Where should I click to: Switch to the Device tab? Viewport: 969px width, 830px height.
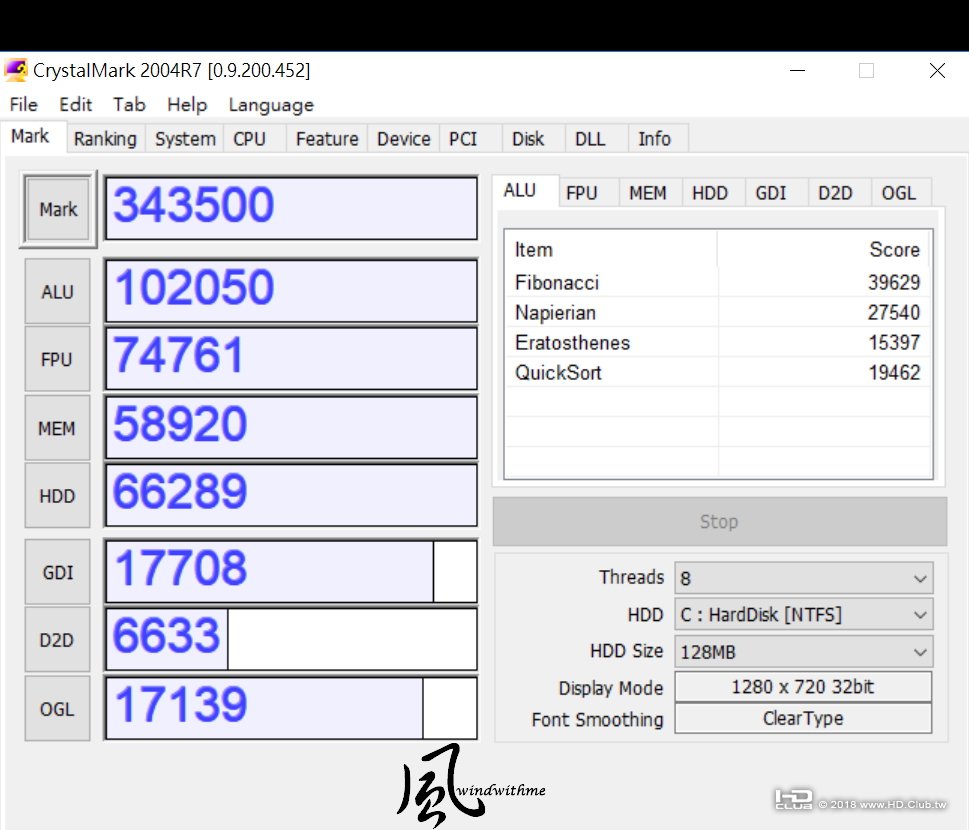pos(404,138)
